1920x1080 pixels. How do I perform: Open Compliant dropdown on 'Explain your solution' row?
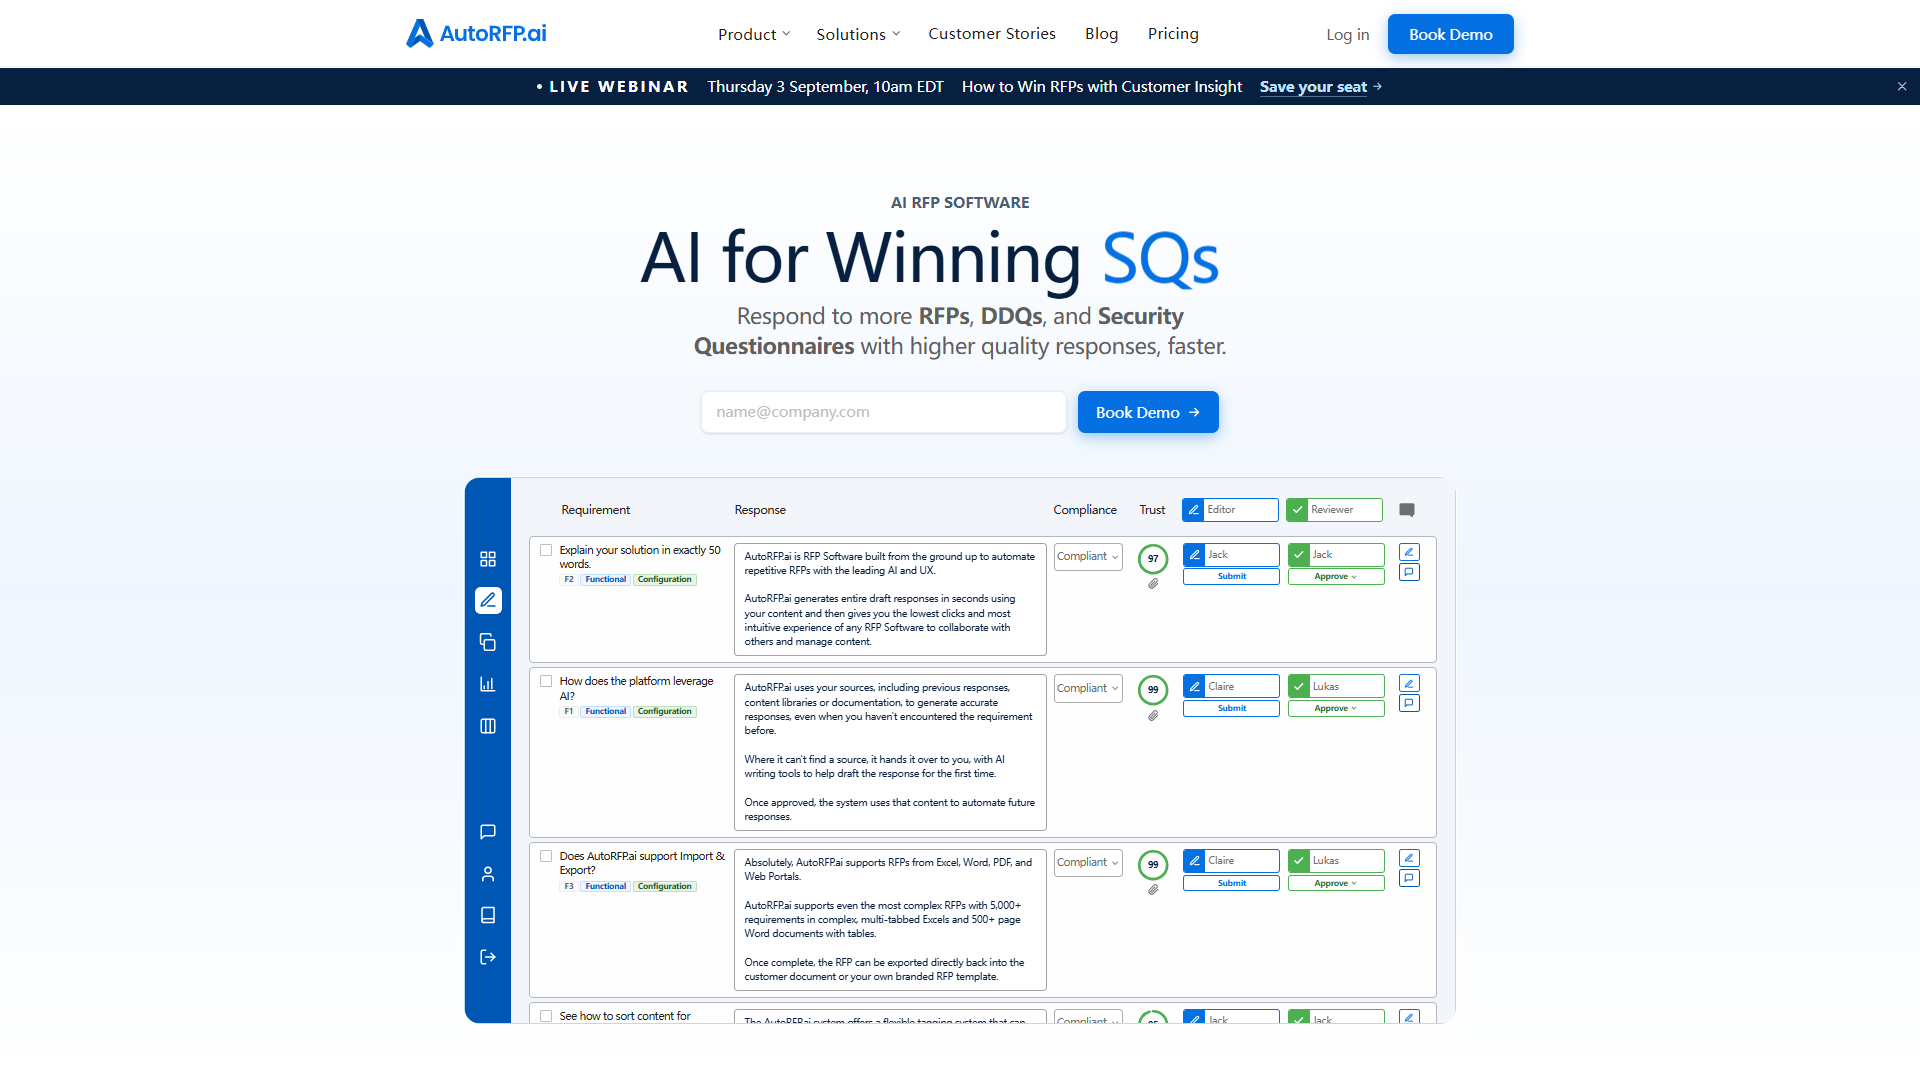tap(1088, 557)
